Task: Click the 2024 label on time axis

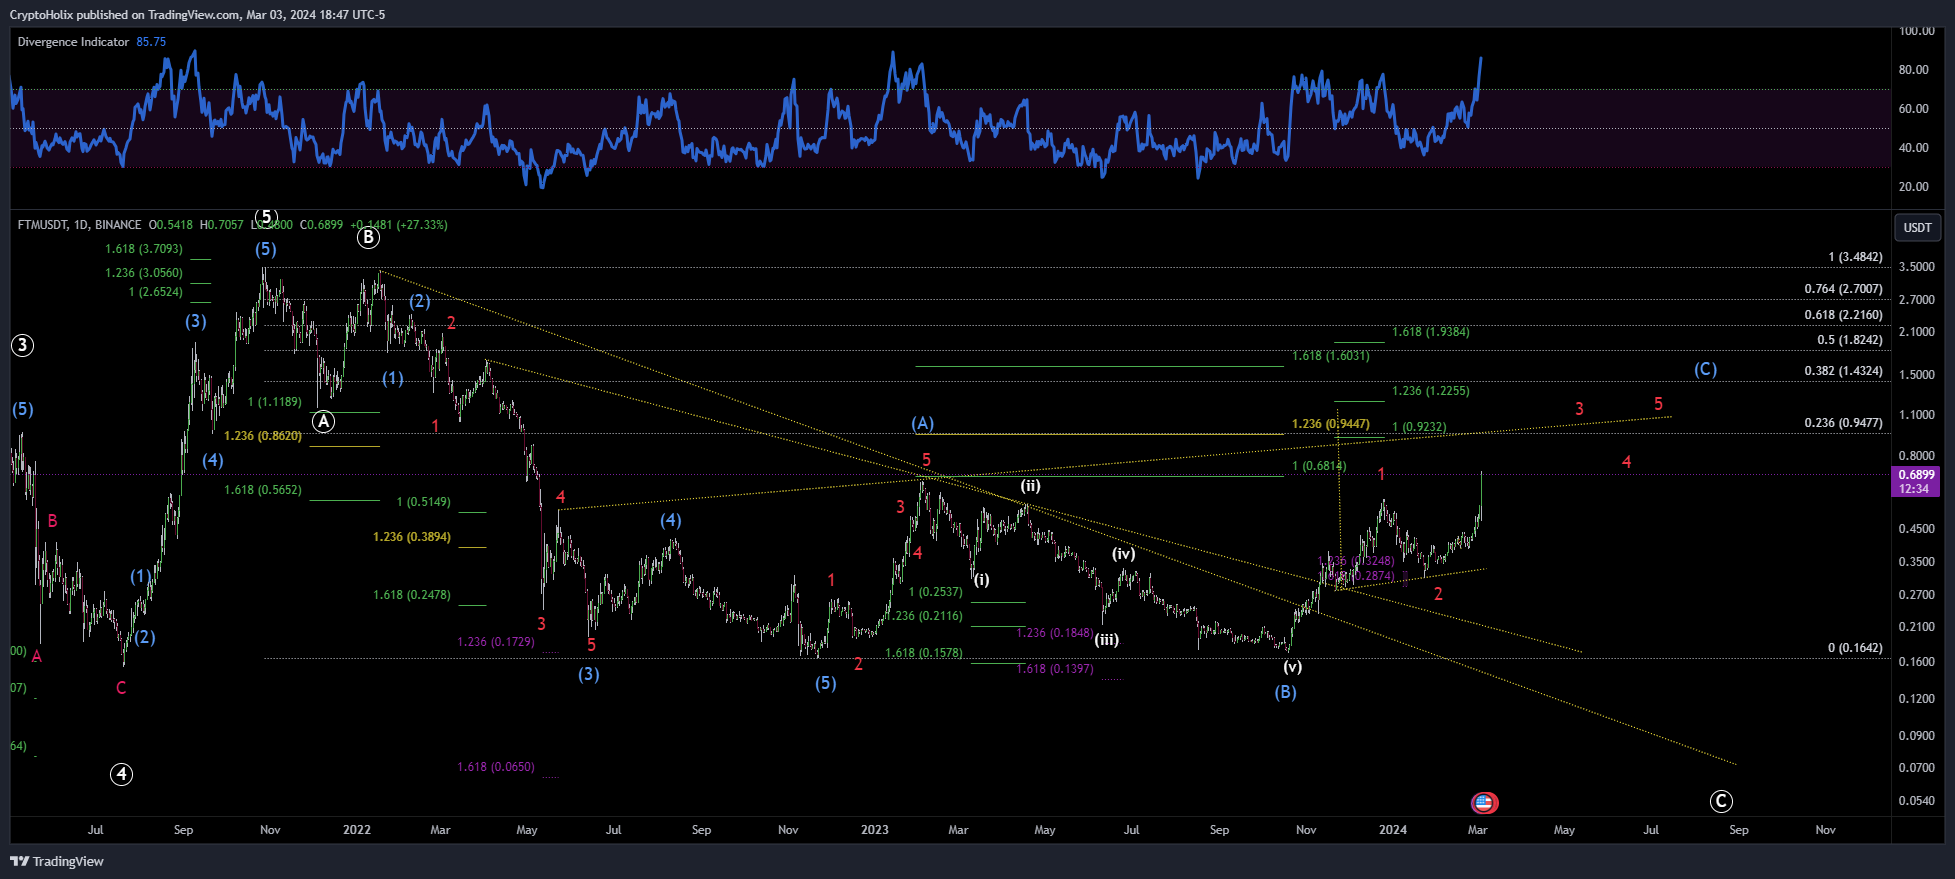Action: coord(1392,830)
